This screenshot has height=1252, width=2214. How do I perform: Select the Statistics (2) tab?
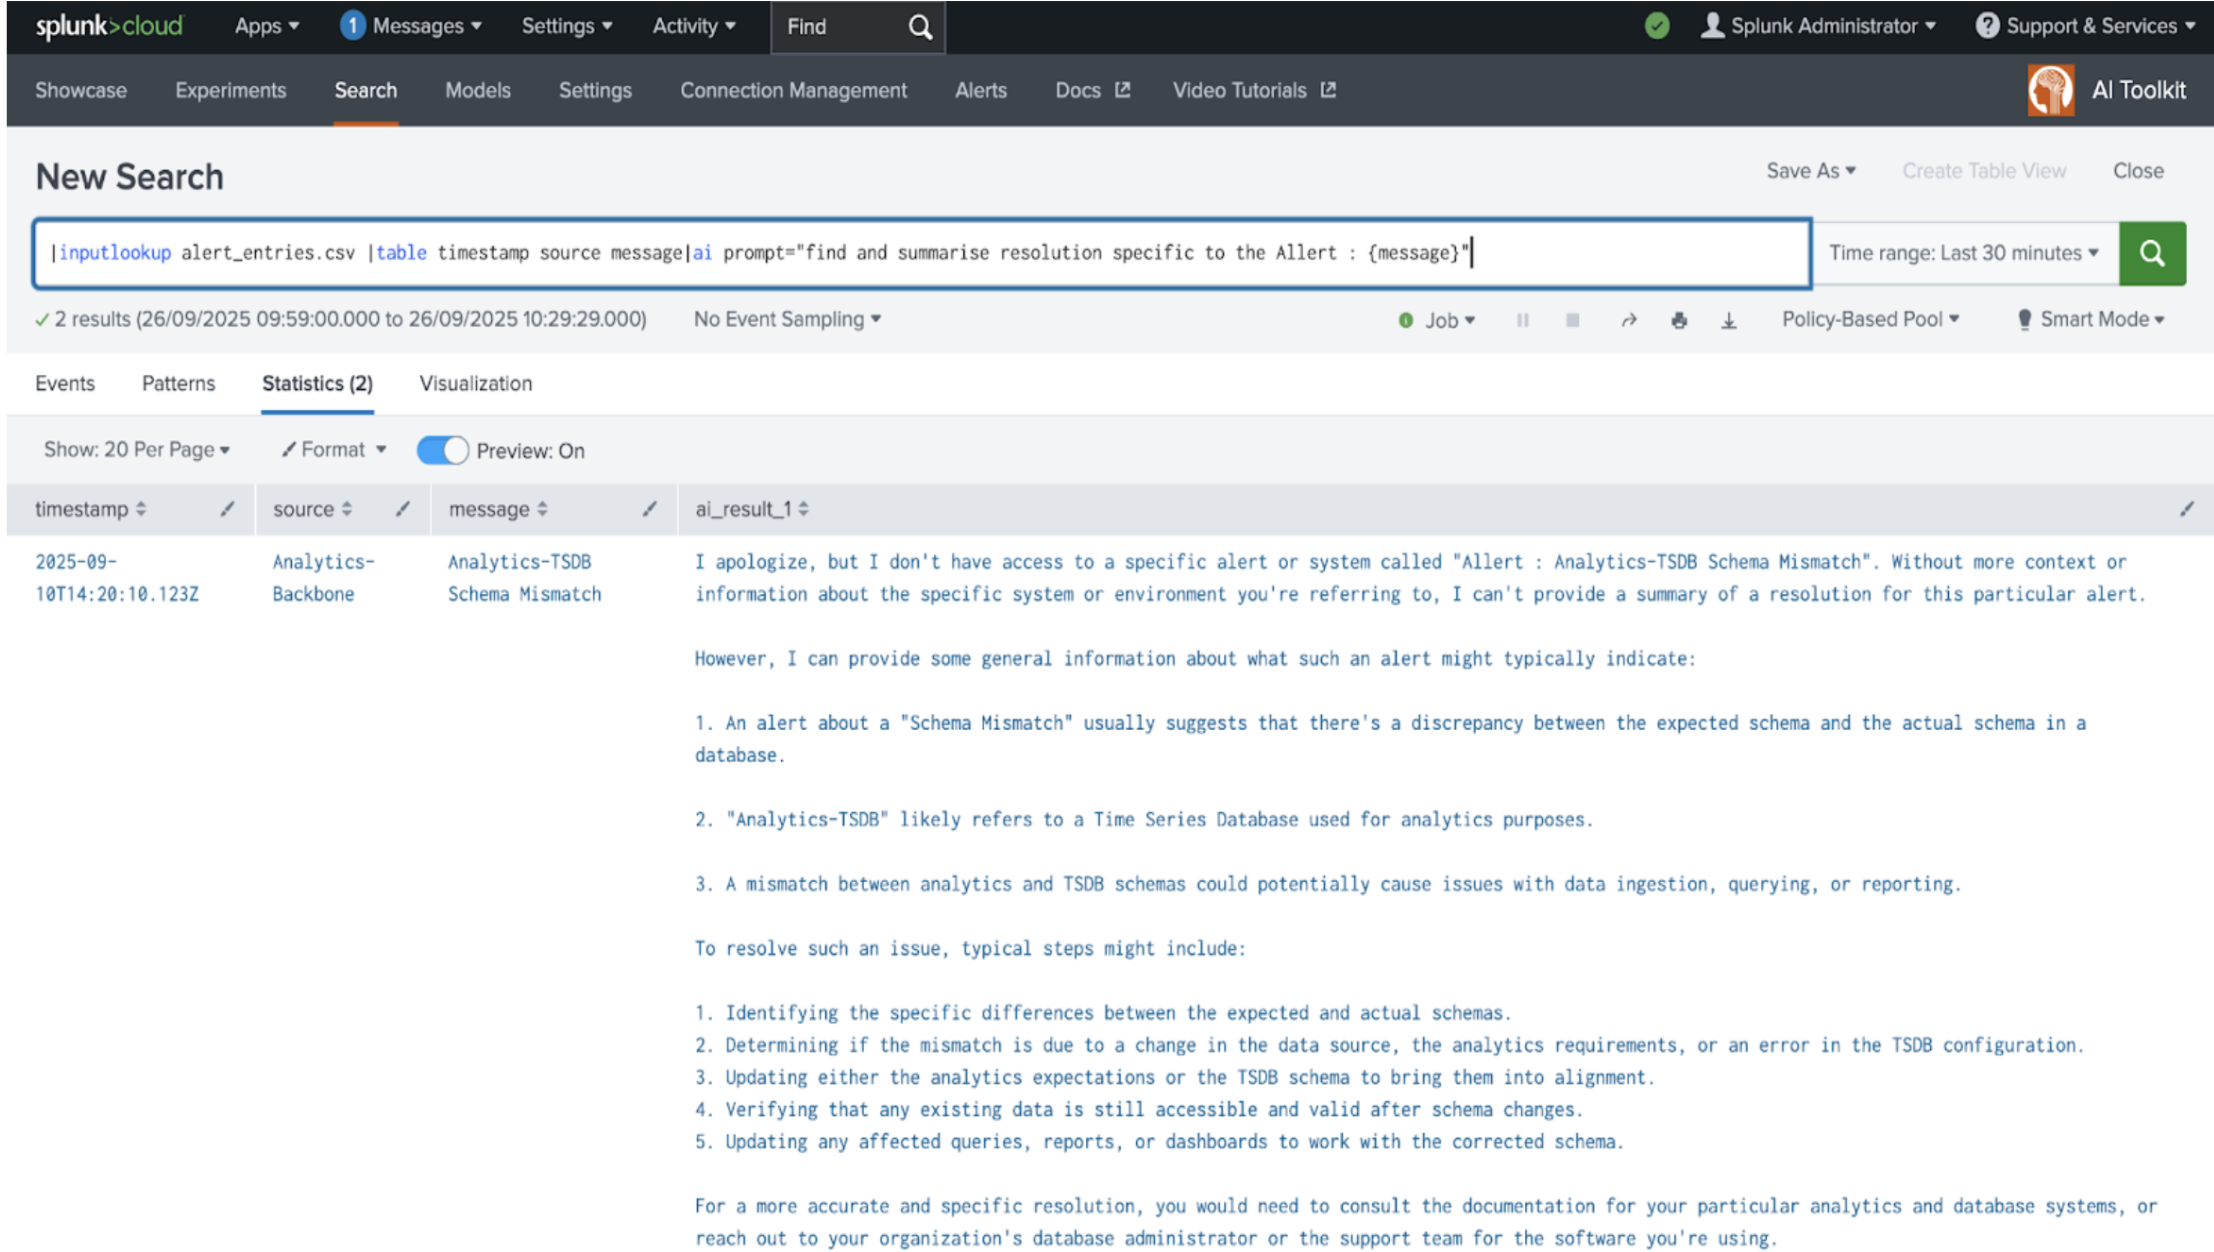pos(317,384)
